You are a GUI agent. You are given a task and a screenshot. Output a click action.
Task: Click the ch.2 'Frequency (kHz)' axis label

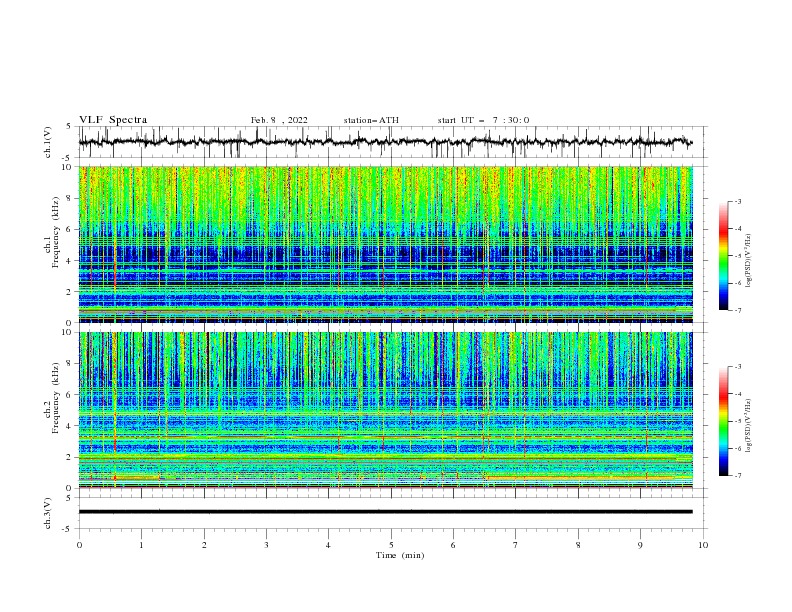pyautogui.click(x=55, y=397)
